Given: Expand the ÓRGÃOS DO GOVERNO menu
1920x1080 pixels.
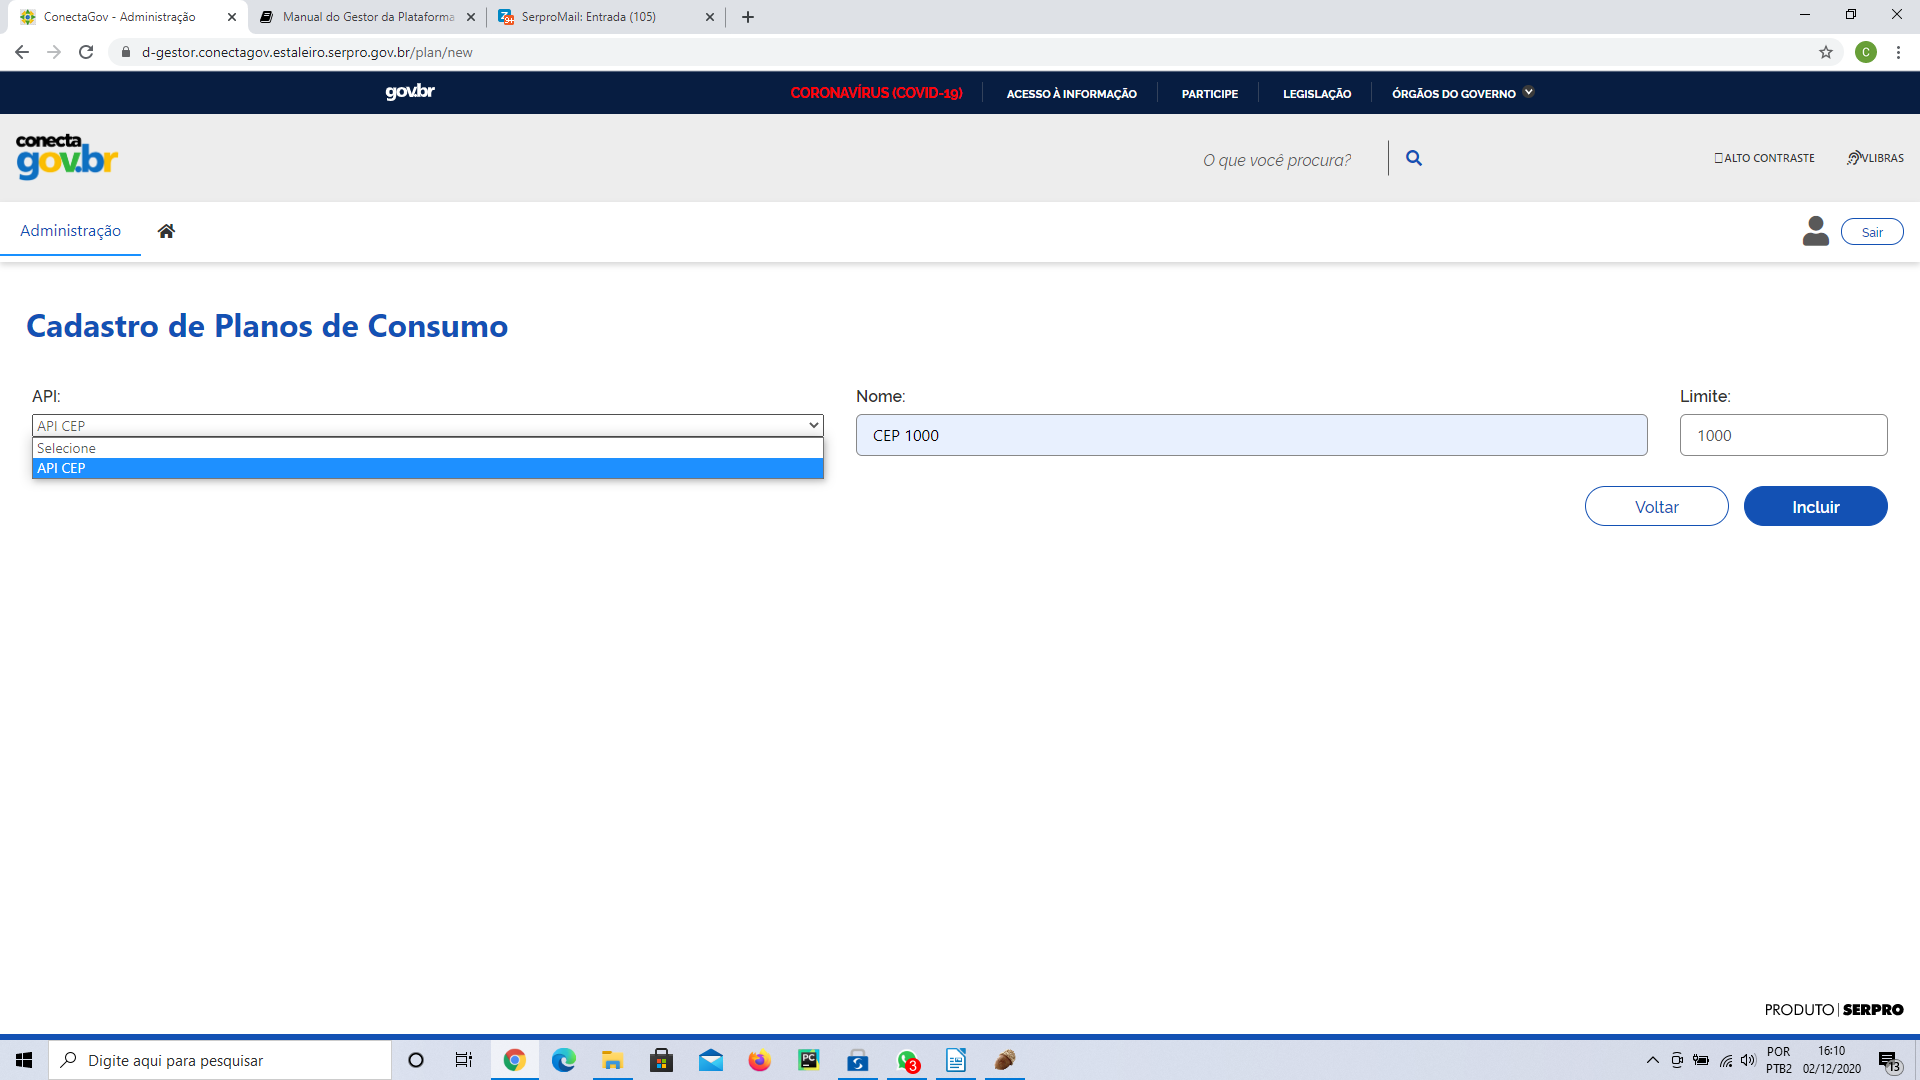Looking at the screenshot, I should 1461,93.
